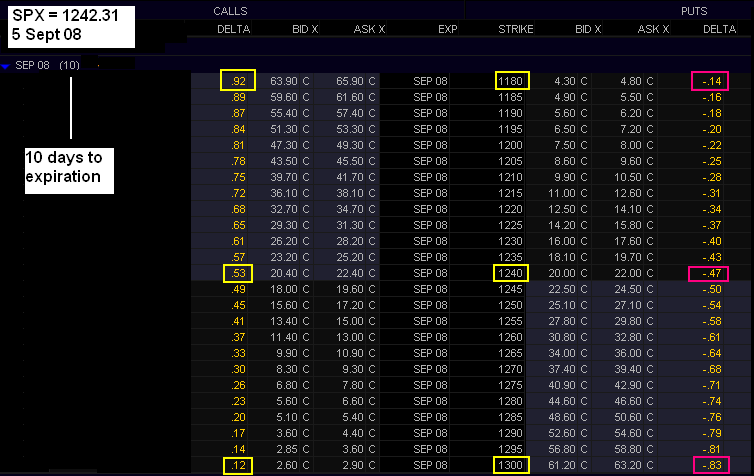Click call bid 39.70 at 1210 strike
The height and width of the screenshot is (476, 754).
(x=284, y=177)
